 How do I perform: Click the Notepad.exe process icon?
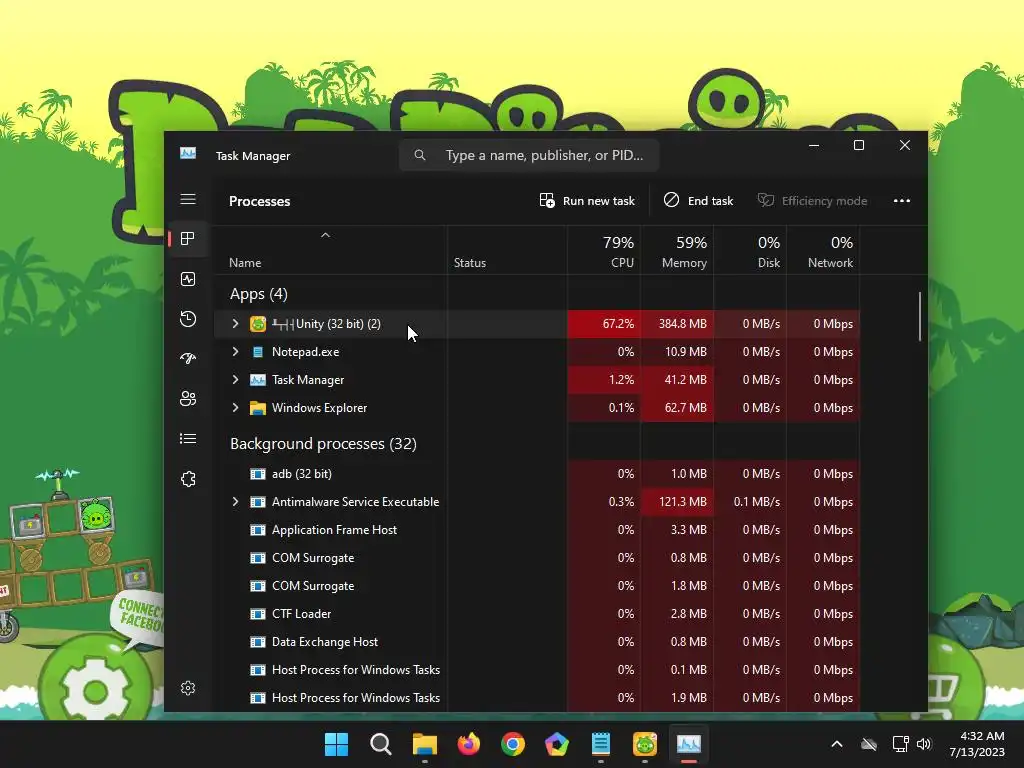click(258, 352)
